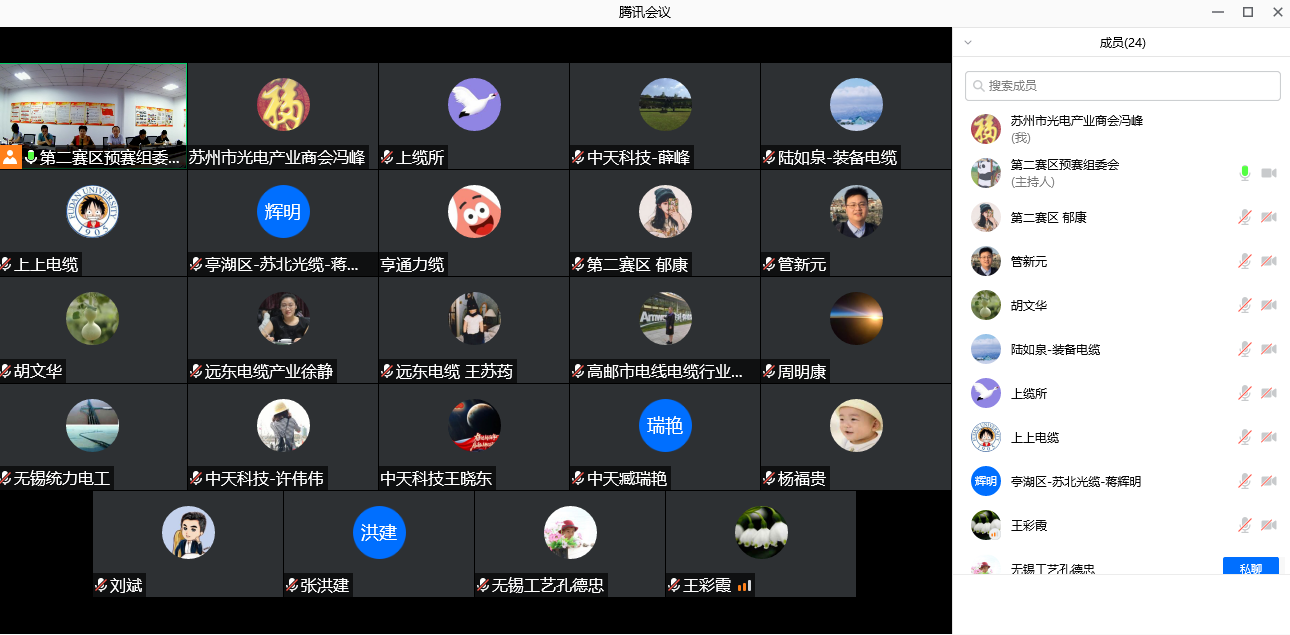The width and height of the screenshot is (1290, 635).
Task: Toggle camera for 第二赛区 郁康 in member list
Action: [1269, 217]
